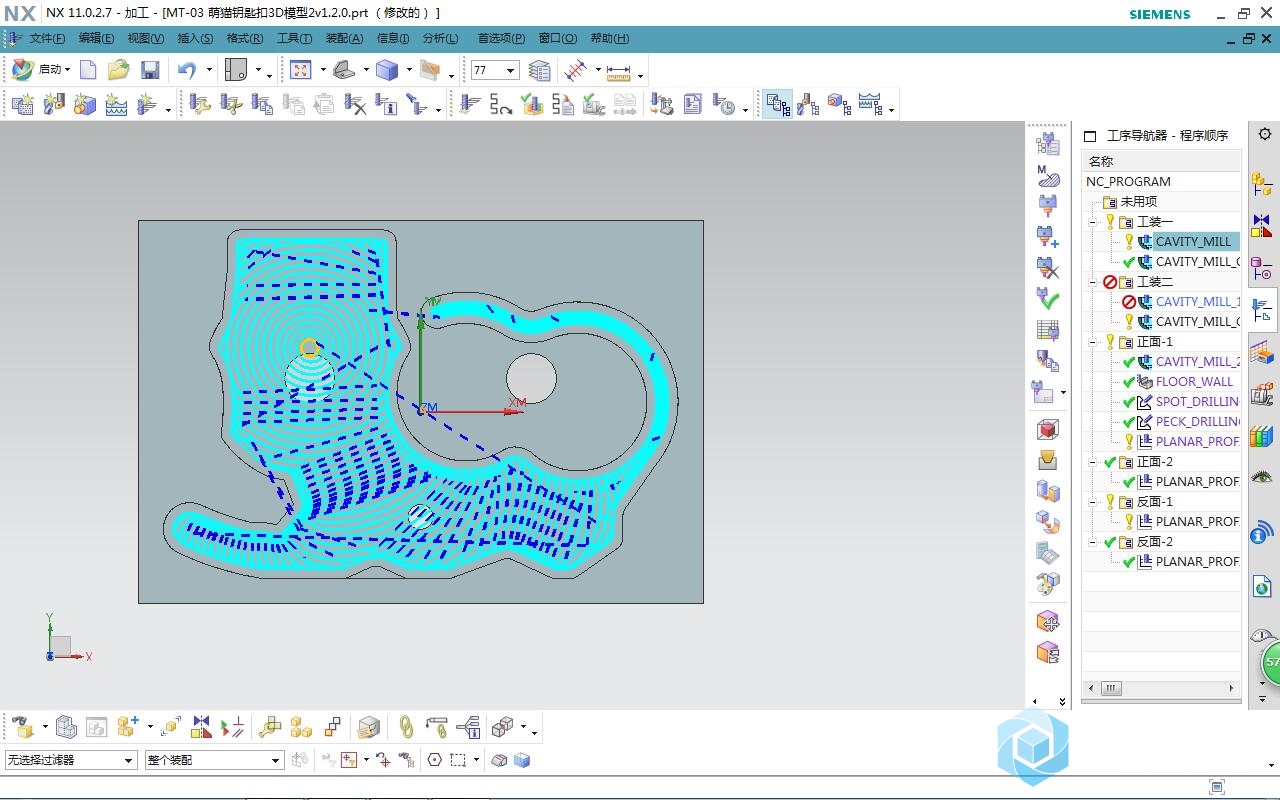The image size is (1280, 800).
Task: Open the 编辑(E) menu
Action: point(96,39)
